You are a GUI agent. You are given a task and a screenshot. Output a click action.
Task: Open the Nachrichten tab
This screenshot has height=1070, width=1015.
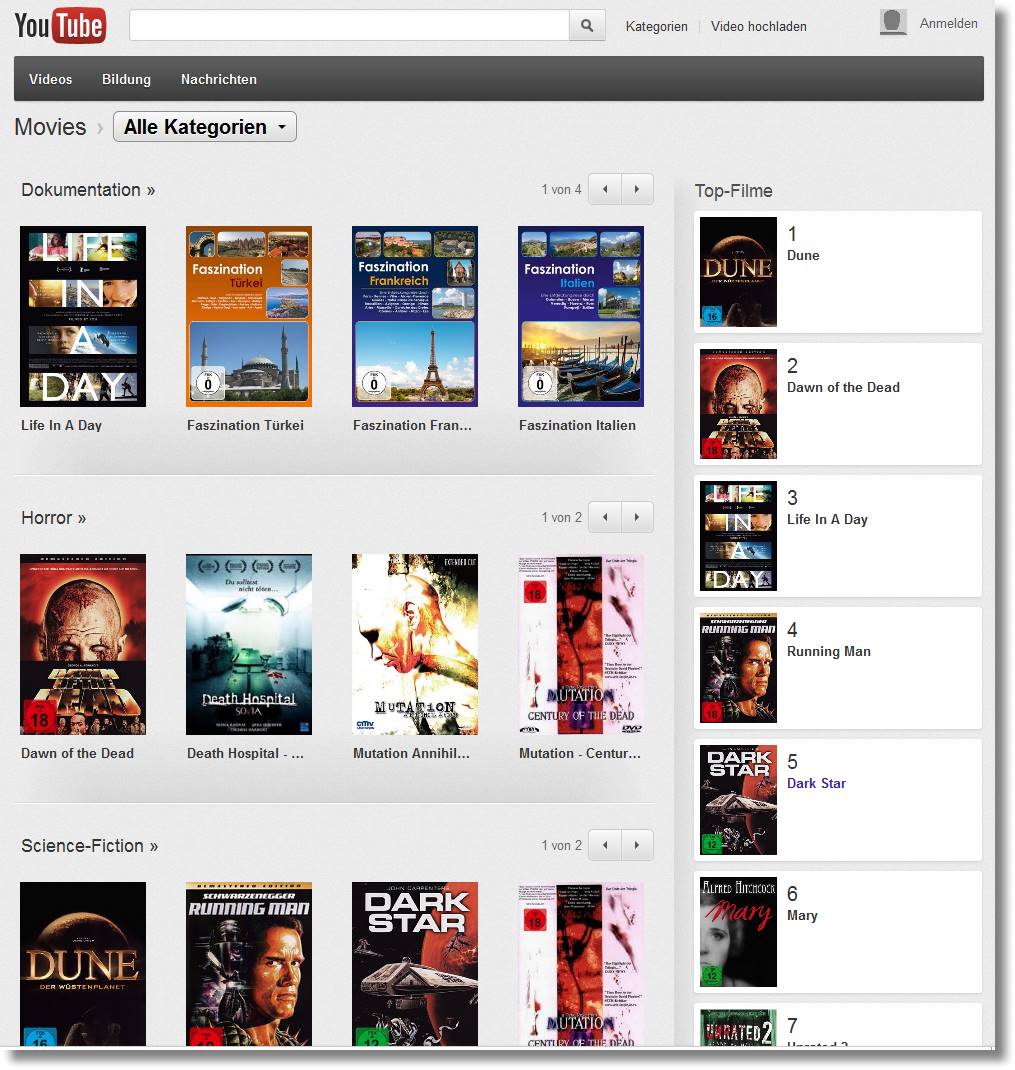(x=218, y=79)
